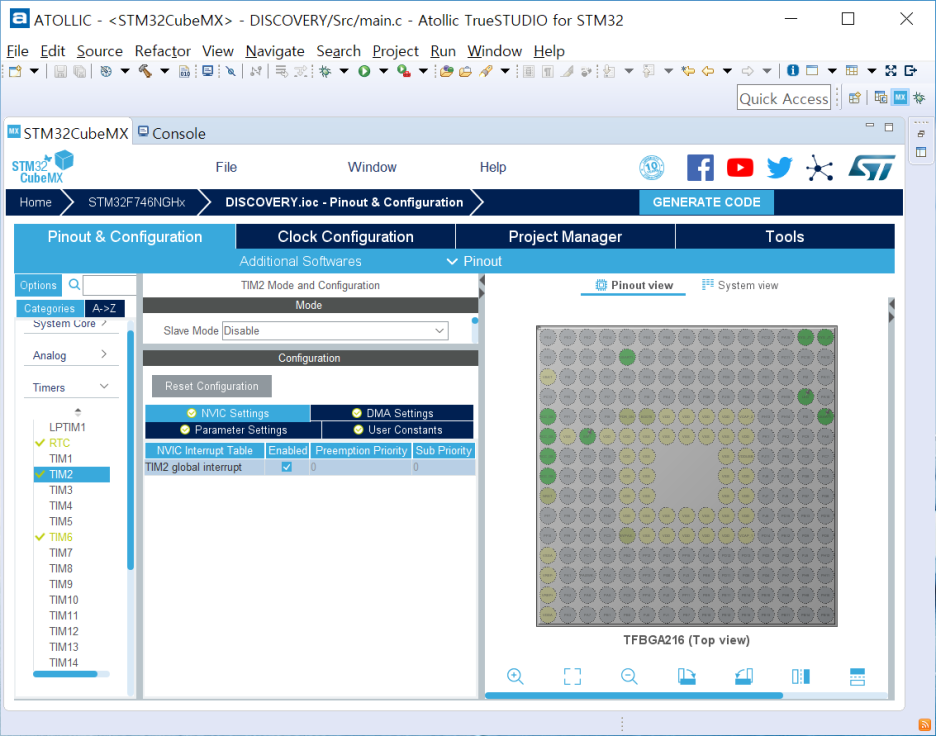Open the Project menu
Image resolution: width=936 pixels, height=736 pixels.
click(x=395, y=51)
